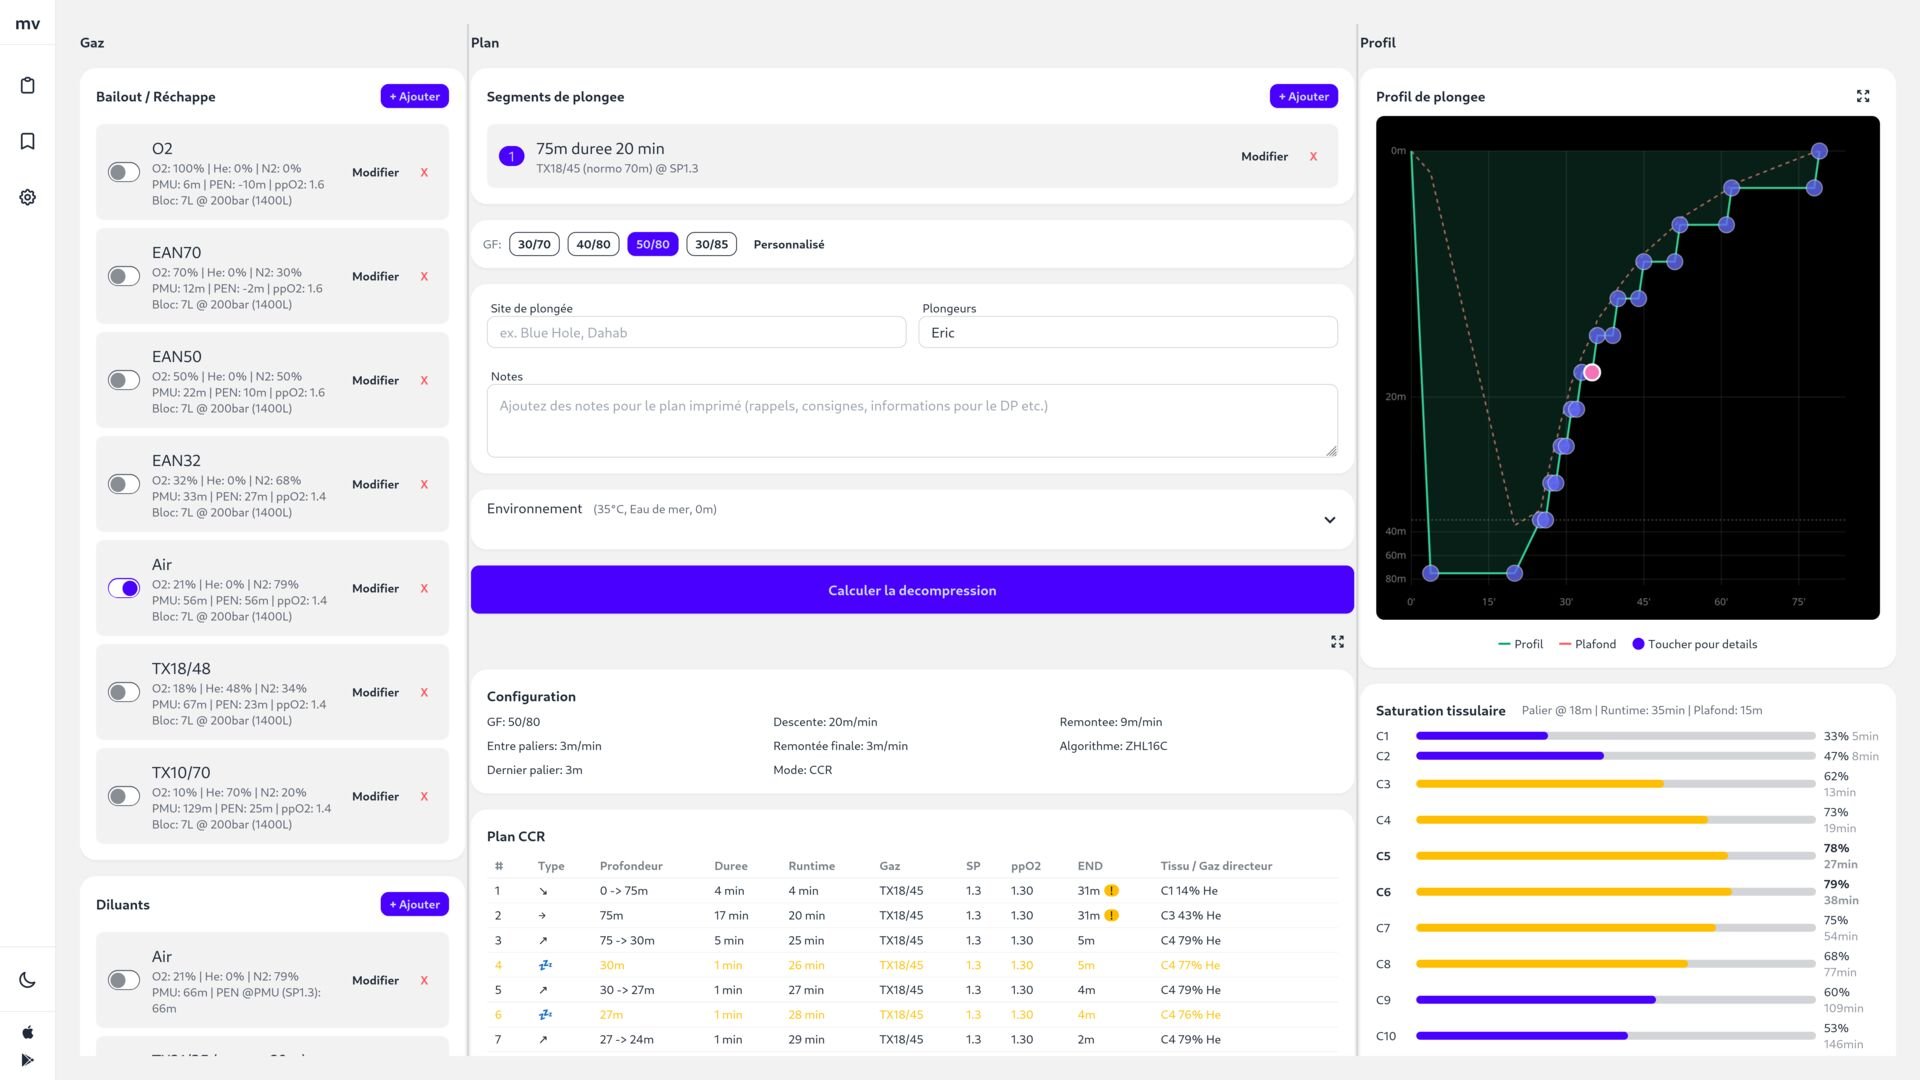Enable the O2 bailout gas toggle
Image resolution: width=1920 pixels, height=1080 pixels.
(x=124, y=172)
